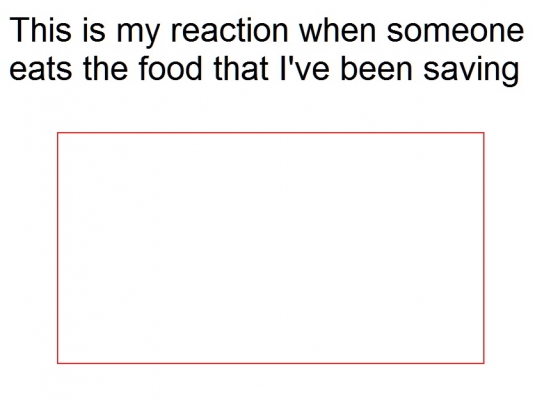Viewport: 535px width, 400px height.
Task: Click the word "the" before "food"
Action: [105, 68]
